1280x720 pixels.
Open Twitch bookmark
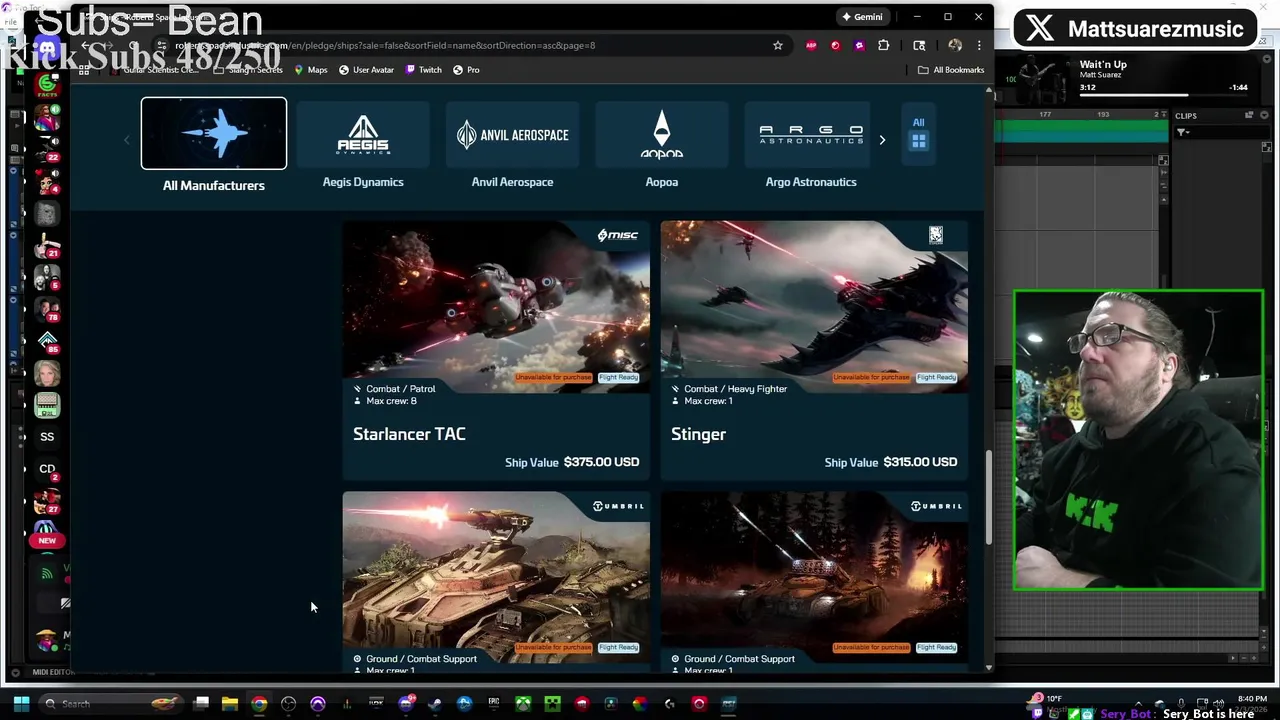423,70
